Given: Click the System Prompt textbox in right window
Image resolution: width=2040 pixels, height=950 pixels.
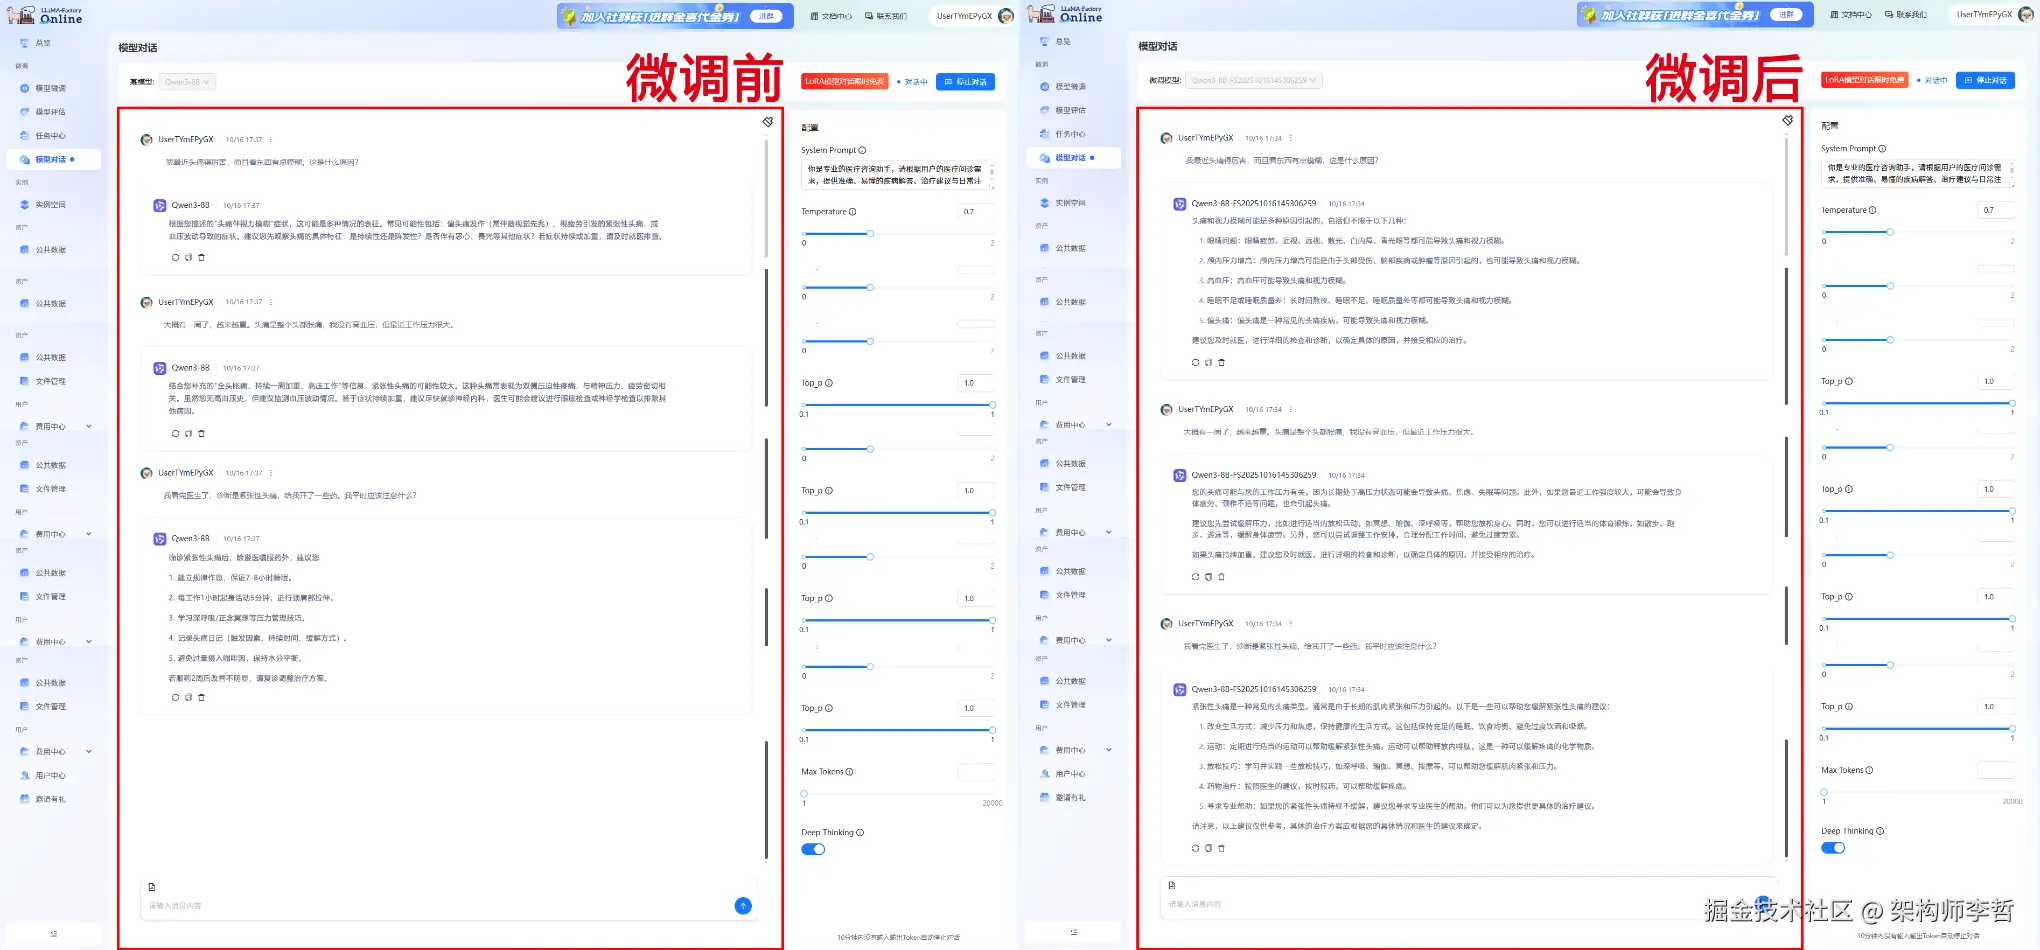Looking at the screenshot, I should (x=1917, y=173).
